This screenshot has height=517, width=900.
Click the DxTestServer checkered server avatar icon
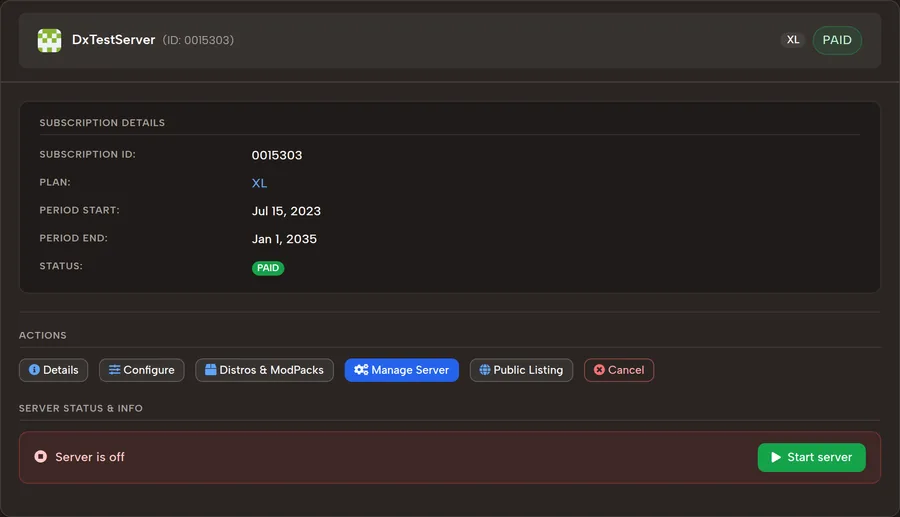[49, 40]
